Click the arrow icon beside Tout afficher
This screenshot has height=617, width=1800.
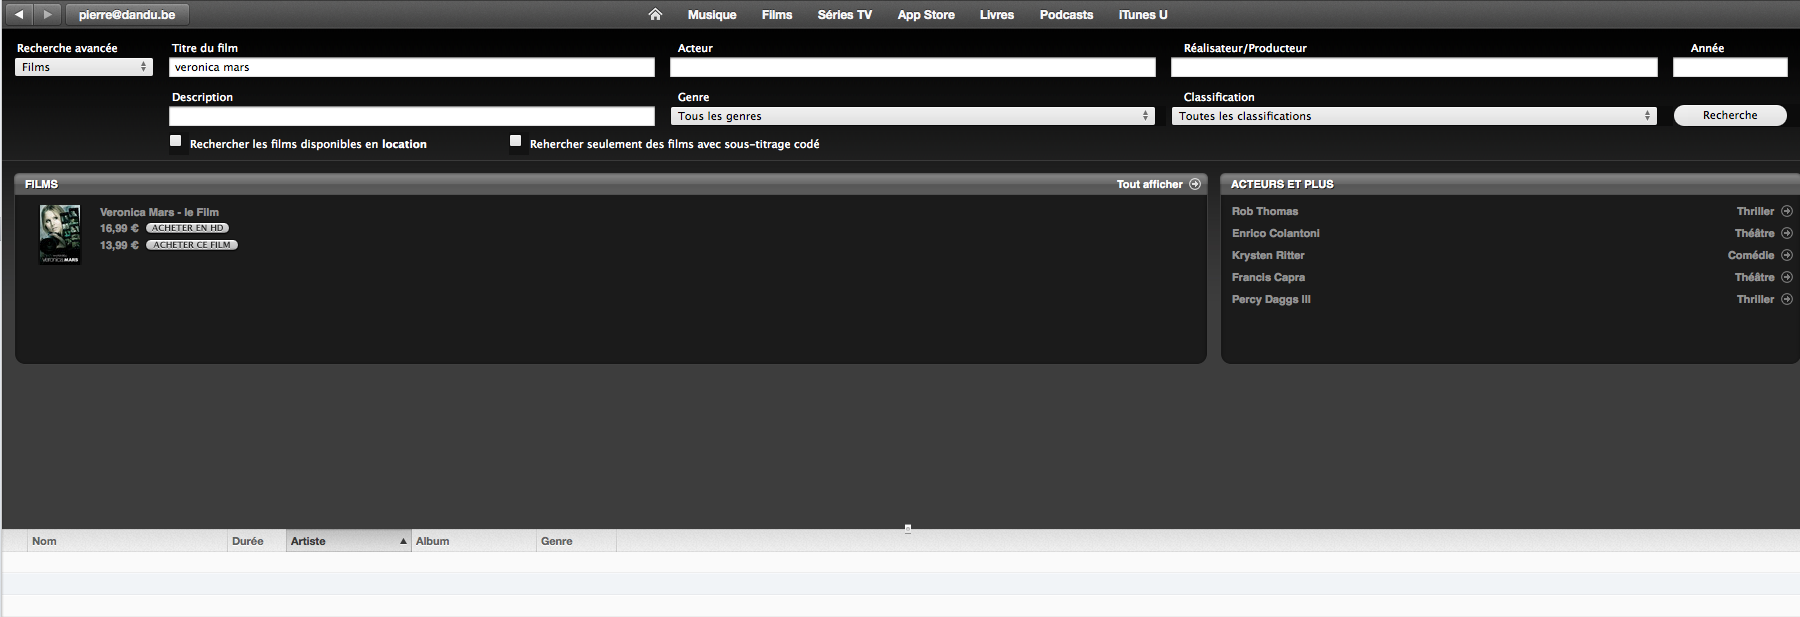click(1195, 184)
